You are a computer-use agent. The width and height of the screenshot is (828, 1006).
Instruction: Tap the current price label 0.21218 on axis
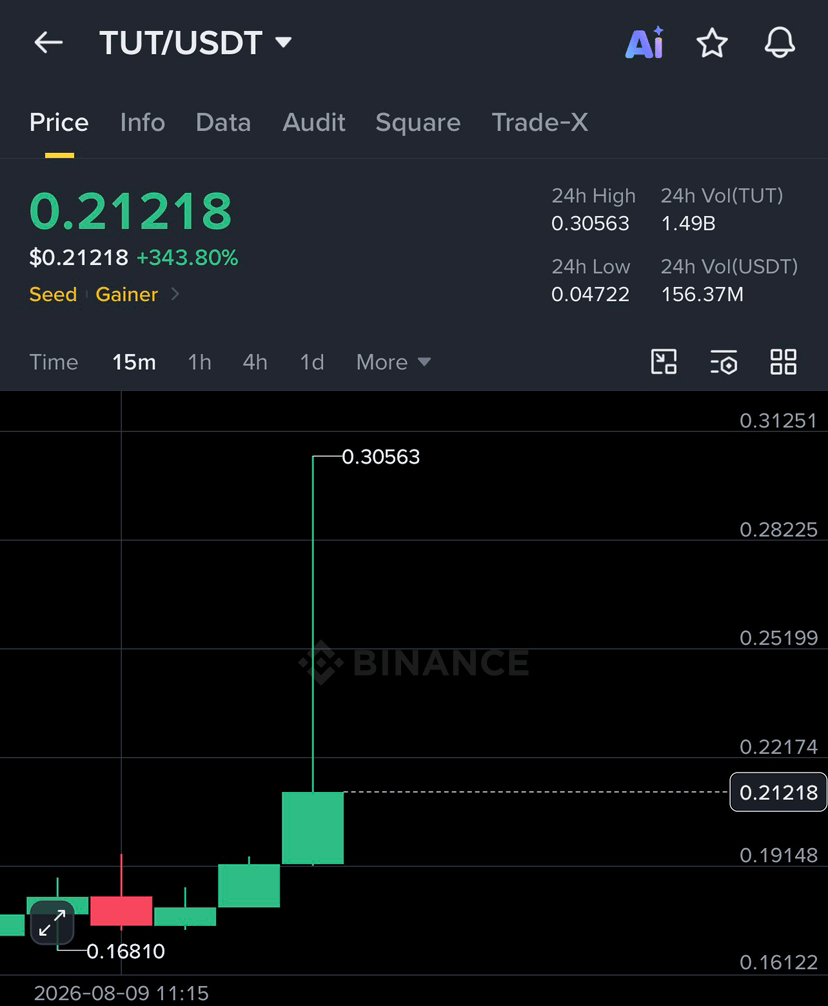coord(778,792)
